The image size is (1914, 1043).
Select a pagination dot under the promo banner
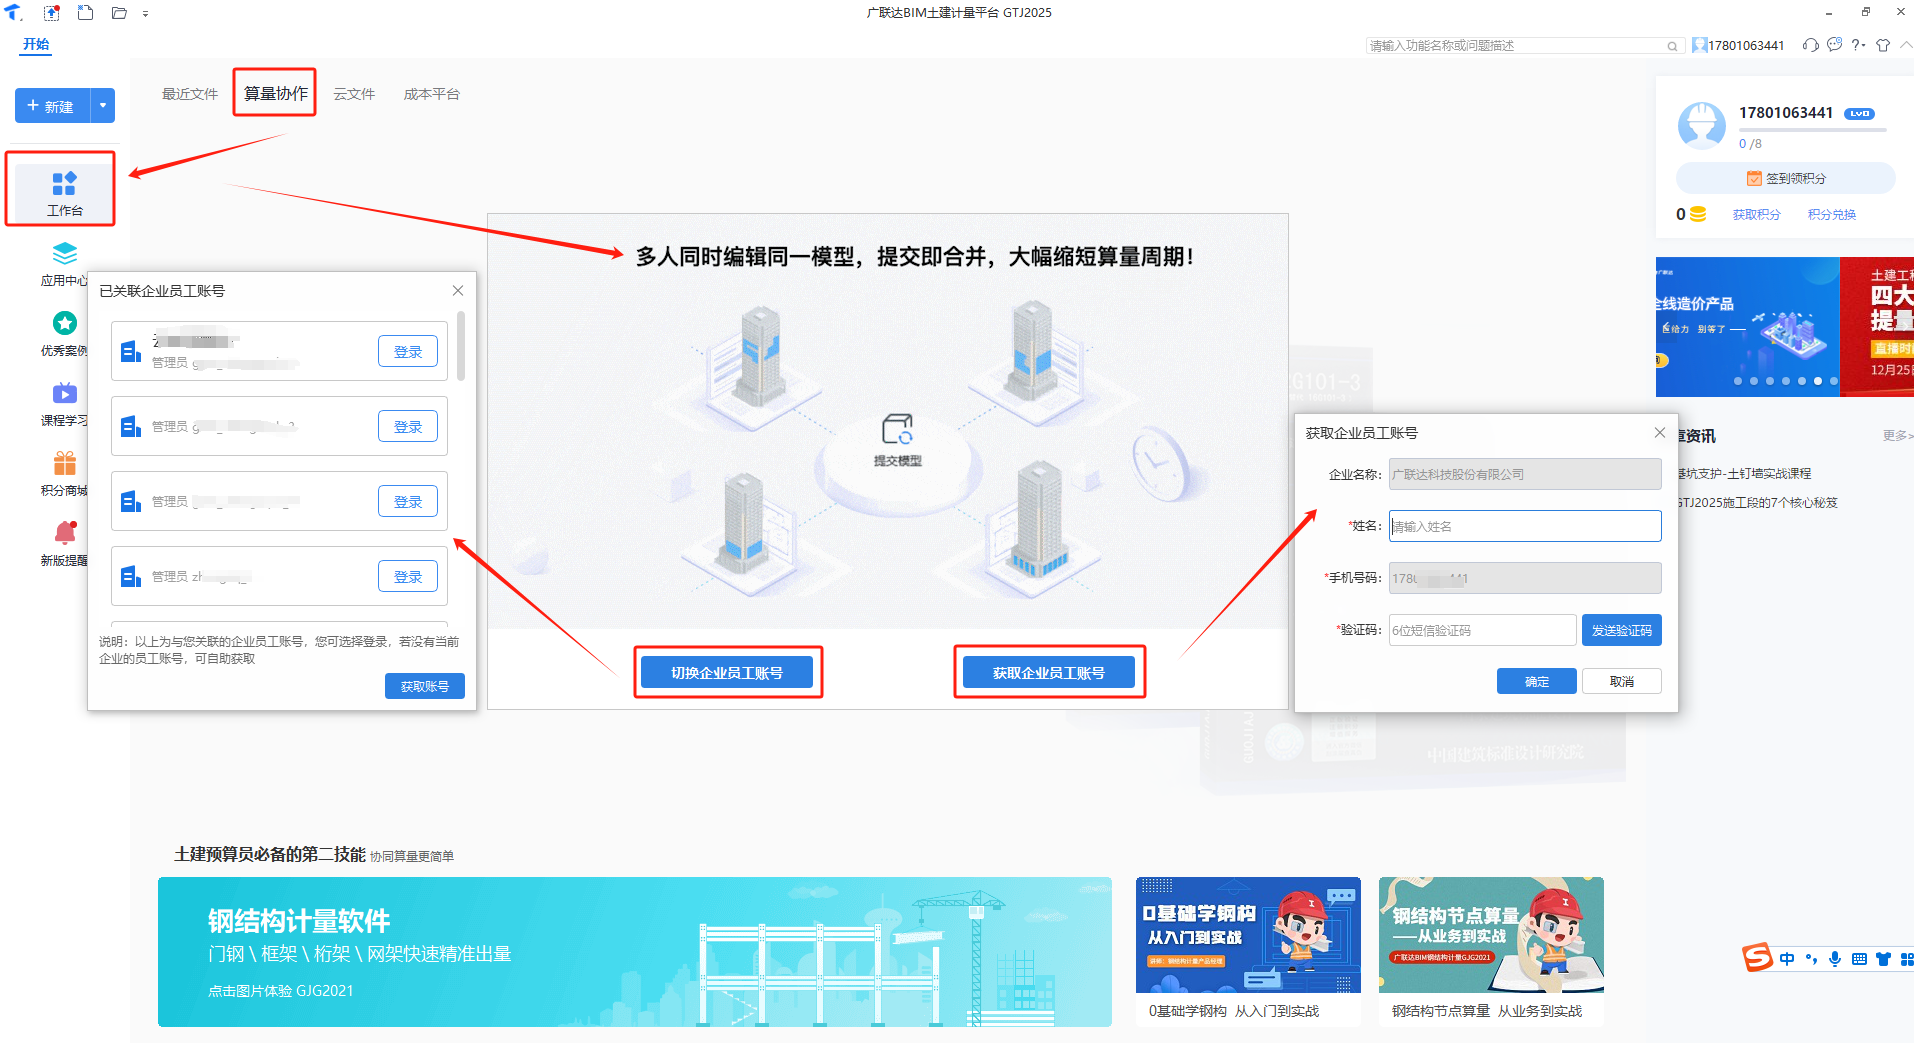click(1786, 381)
